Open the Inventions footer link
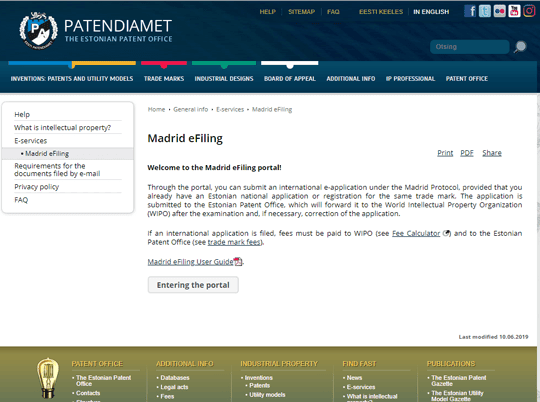The width and height of the screenshot is (540, 402). coord(258,378)
